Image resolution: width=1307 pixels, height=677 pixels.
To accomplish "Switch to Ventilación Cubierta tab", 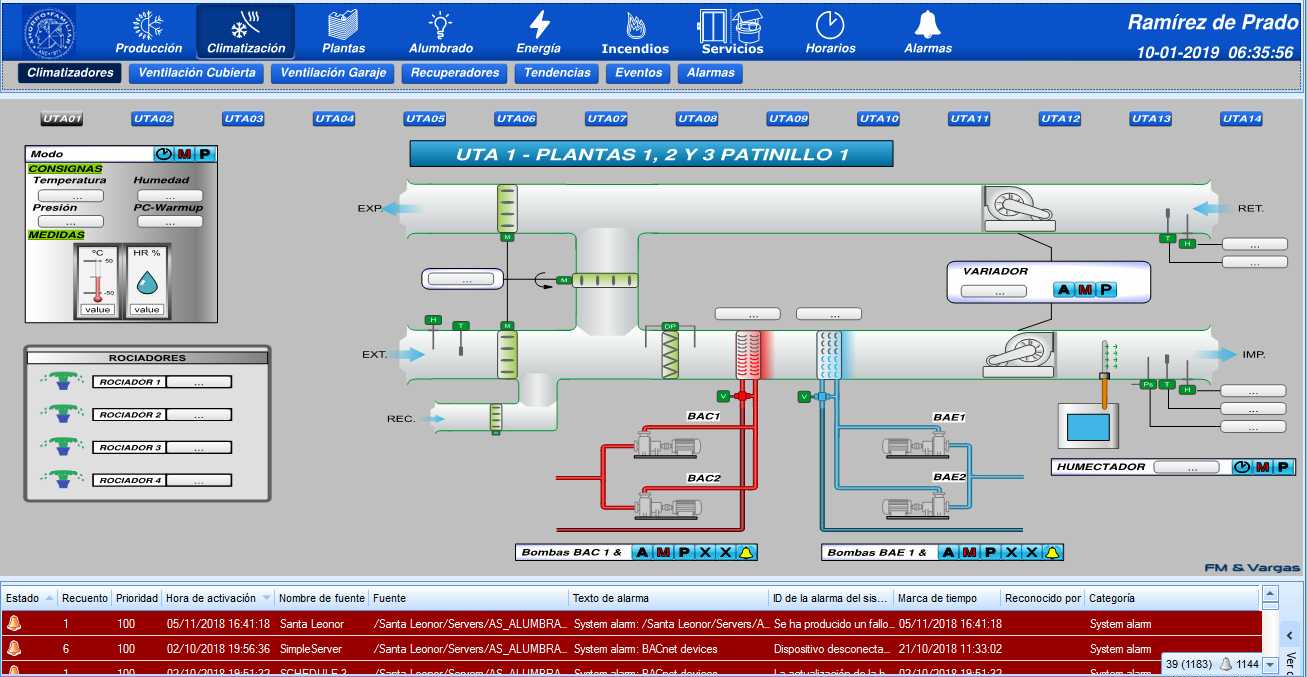I will coord(197,73).
